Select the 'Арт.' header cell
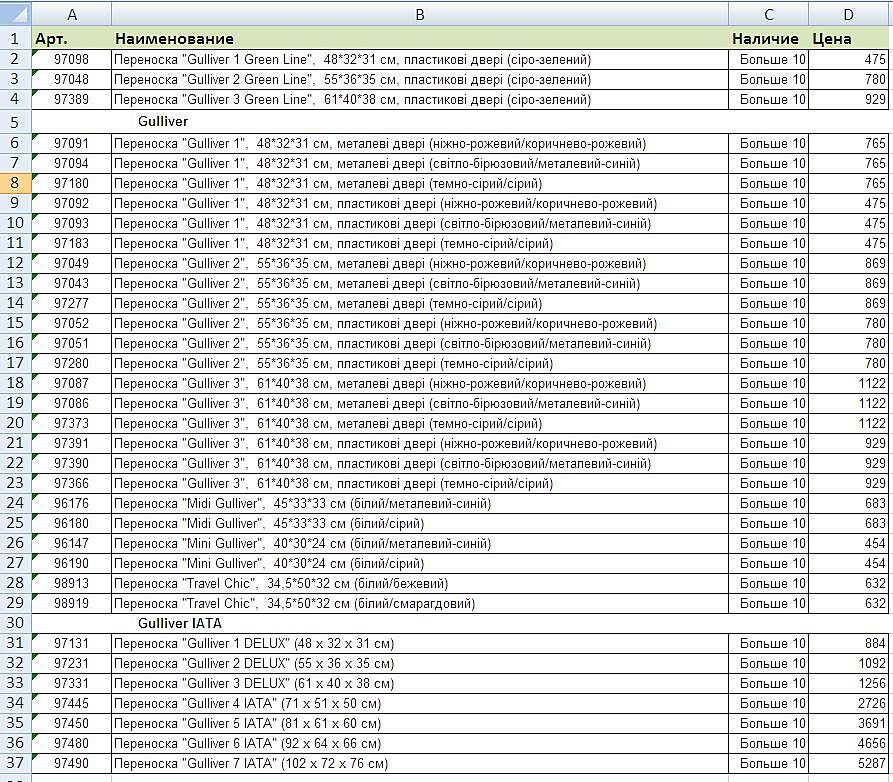Viewport: 893px width, 782px height. (x=71, y=39)
